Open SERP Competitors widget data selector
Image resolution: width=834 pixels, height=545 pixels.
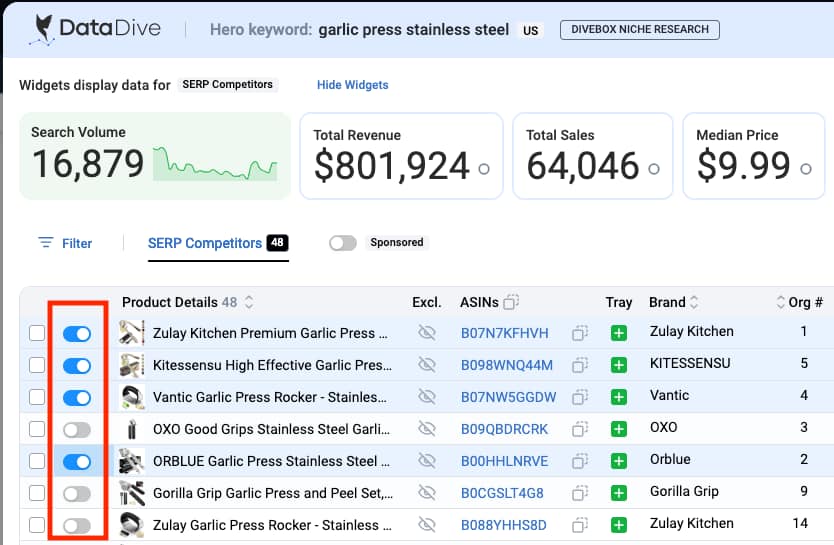[227, 85]
